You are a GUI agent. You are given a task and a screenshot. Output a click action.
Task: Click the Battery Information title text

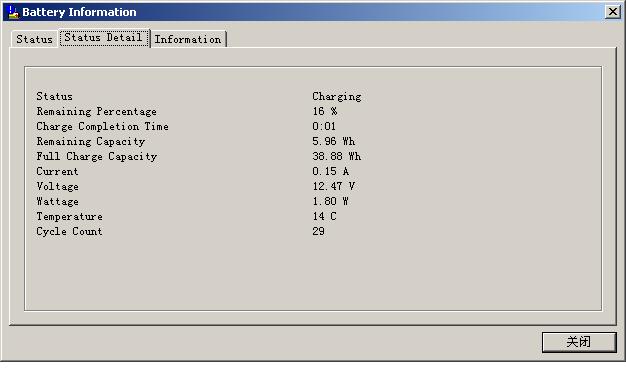79,12
